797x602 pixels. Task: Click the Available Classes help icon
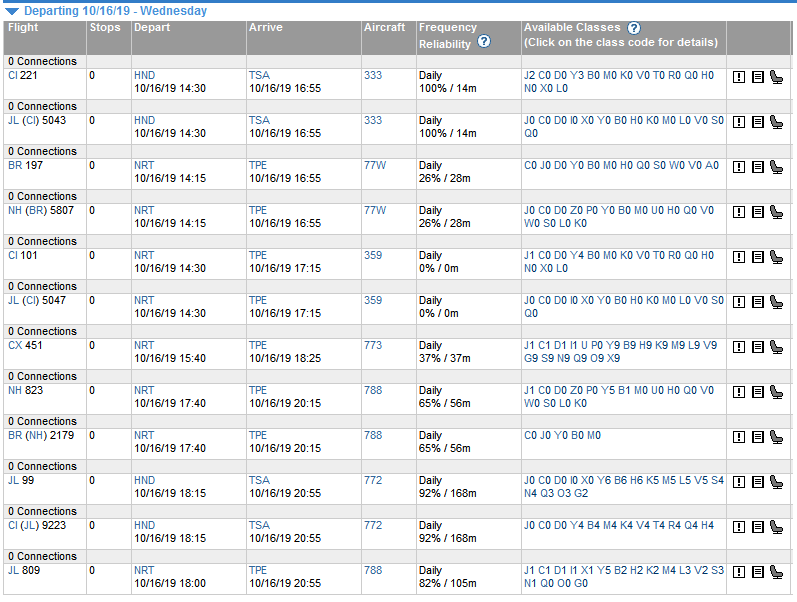[x=634, y=28]
